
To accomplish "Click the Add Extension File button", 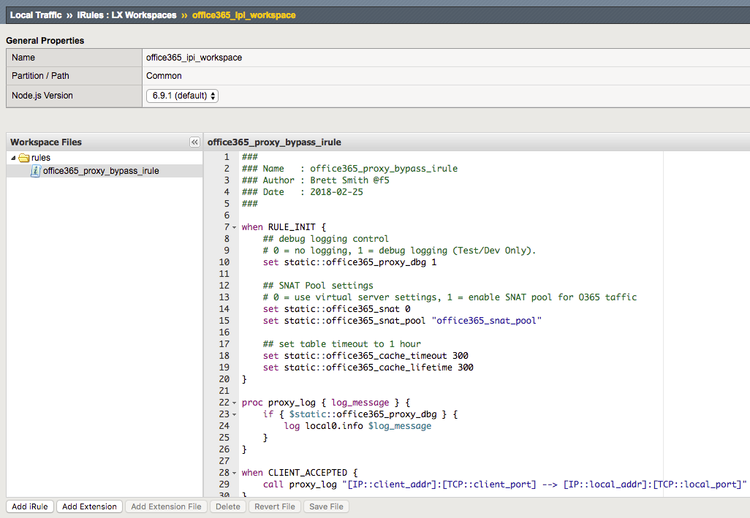I will [167, 507].
